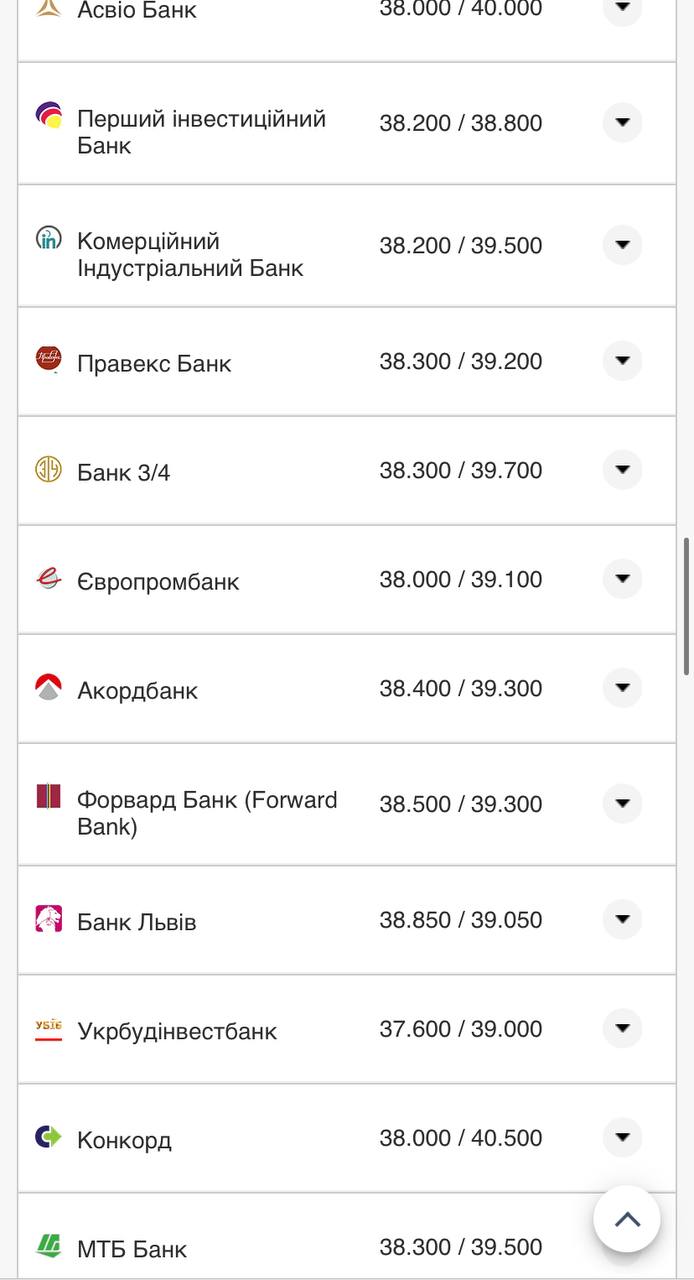Image resolution: width=694 pixels, height=1280 pixels.
Task: Click the page vertical scrollbar thumb
Action: coord(687,606)
